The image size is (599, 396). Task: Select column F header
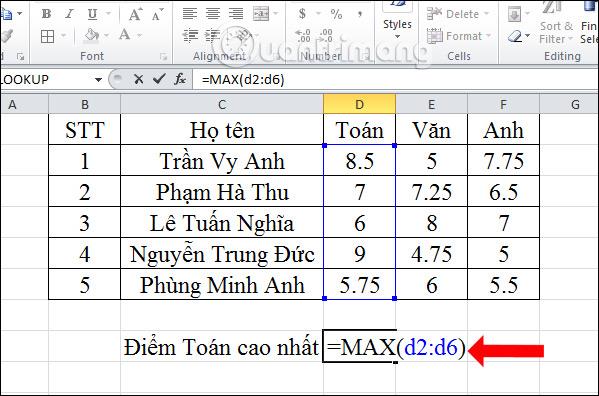click(x=503, y=104)
